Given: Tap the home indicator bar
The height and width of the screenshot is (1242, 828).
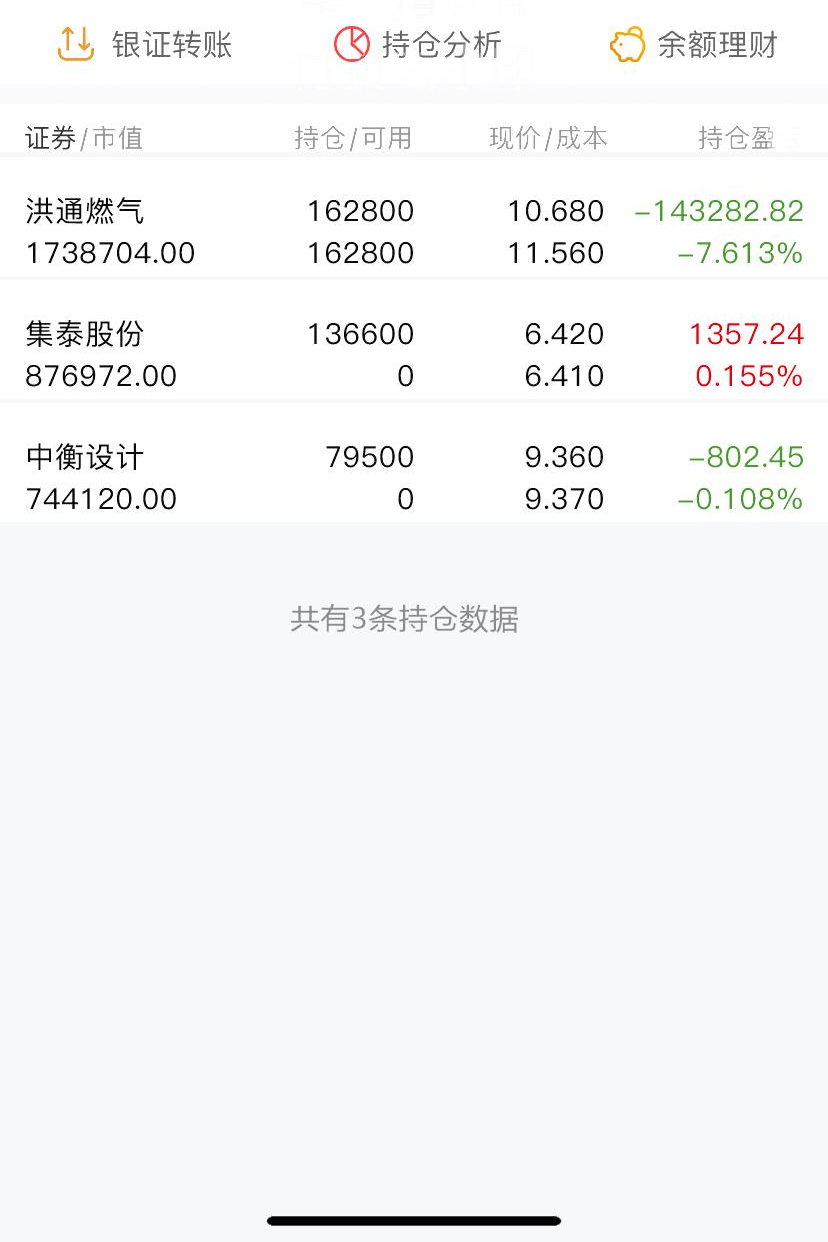Looking at the screenshot, I should pyautogui.click(x=414, y=1221).
